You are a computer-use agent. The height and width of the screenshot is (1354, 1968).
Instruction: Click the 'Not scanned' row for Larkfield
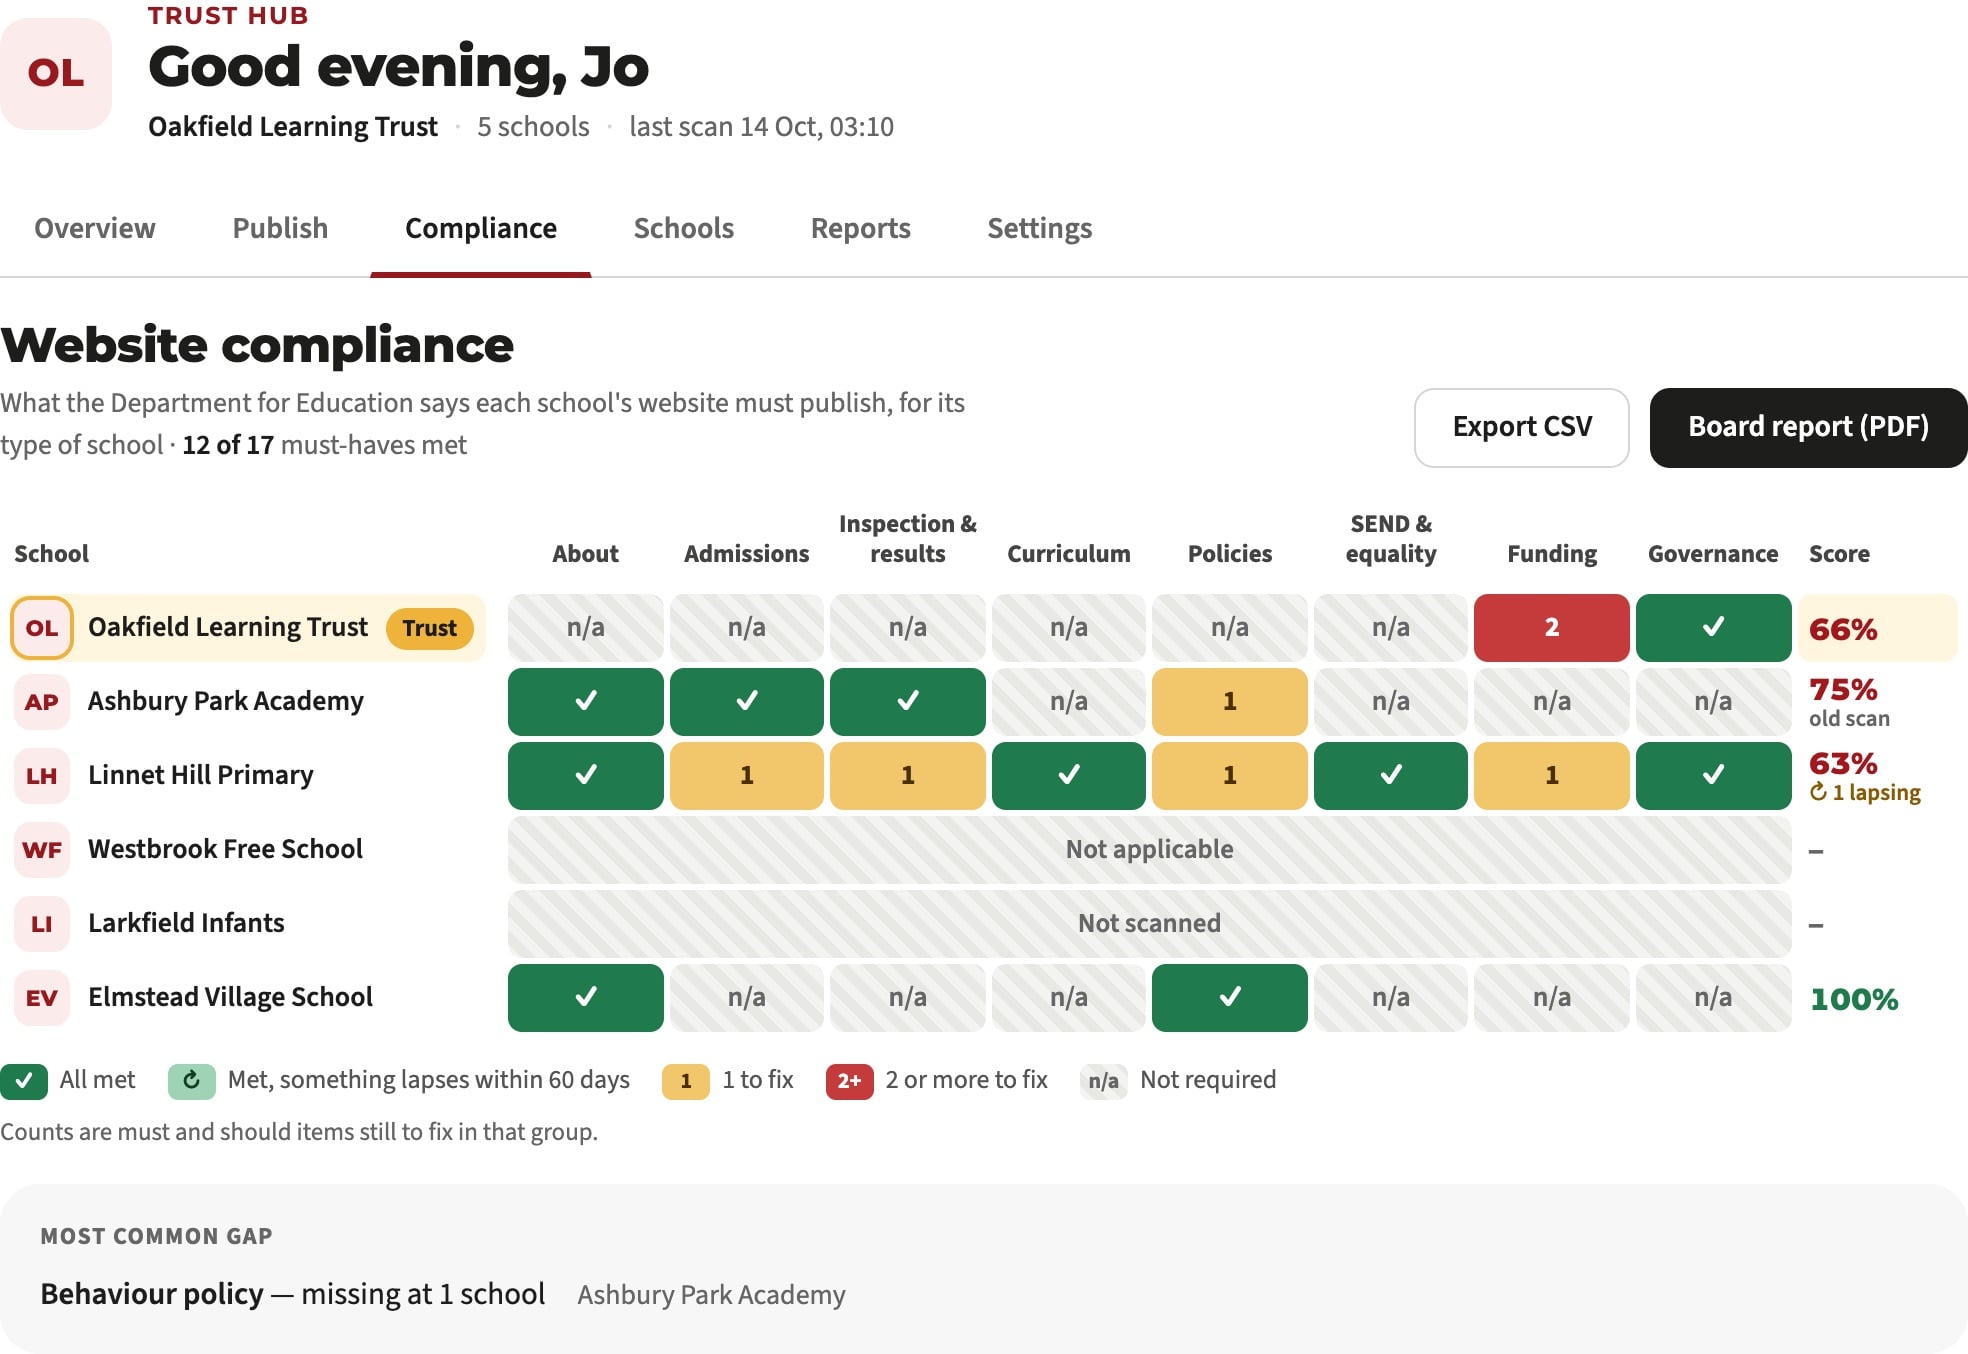click(x=1150, y=924)
